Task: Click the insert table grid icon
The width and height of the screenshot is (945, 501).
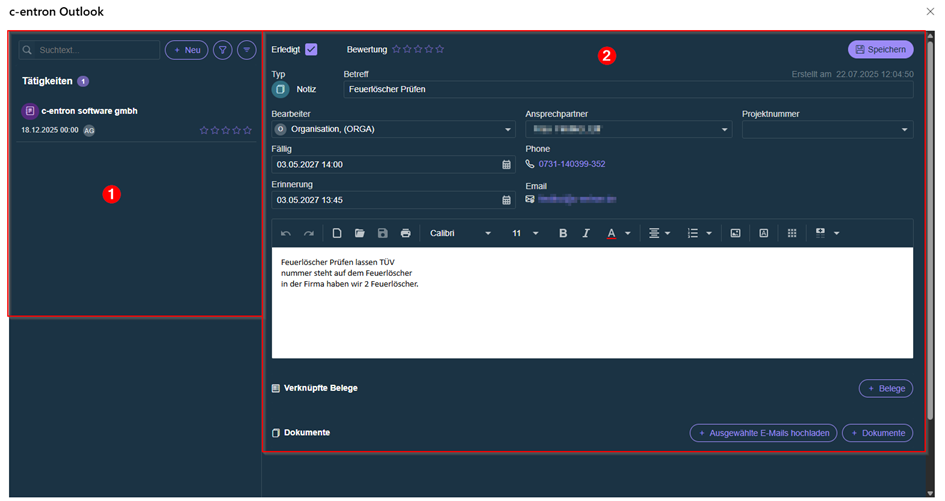Action: point(791,233)
